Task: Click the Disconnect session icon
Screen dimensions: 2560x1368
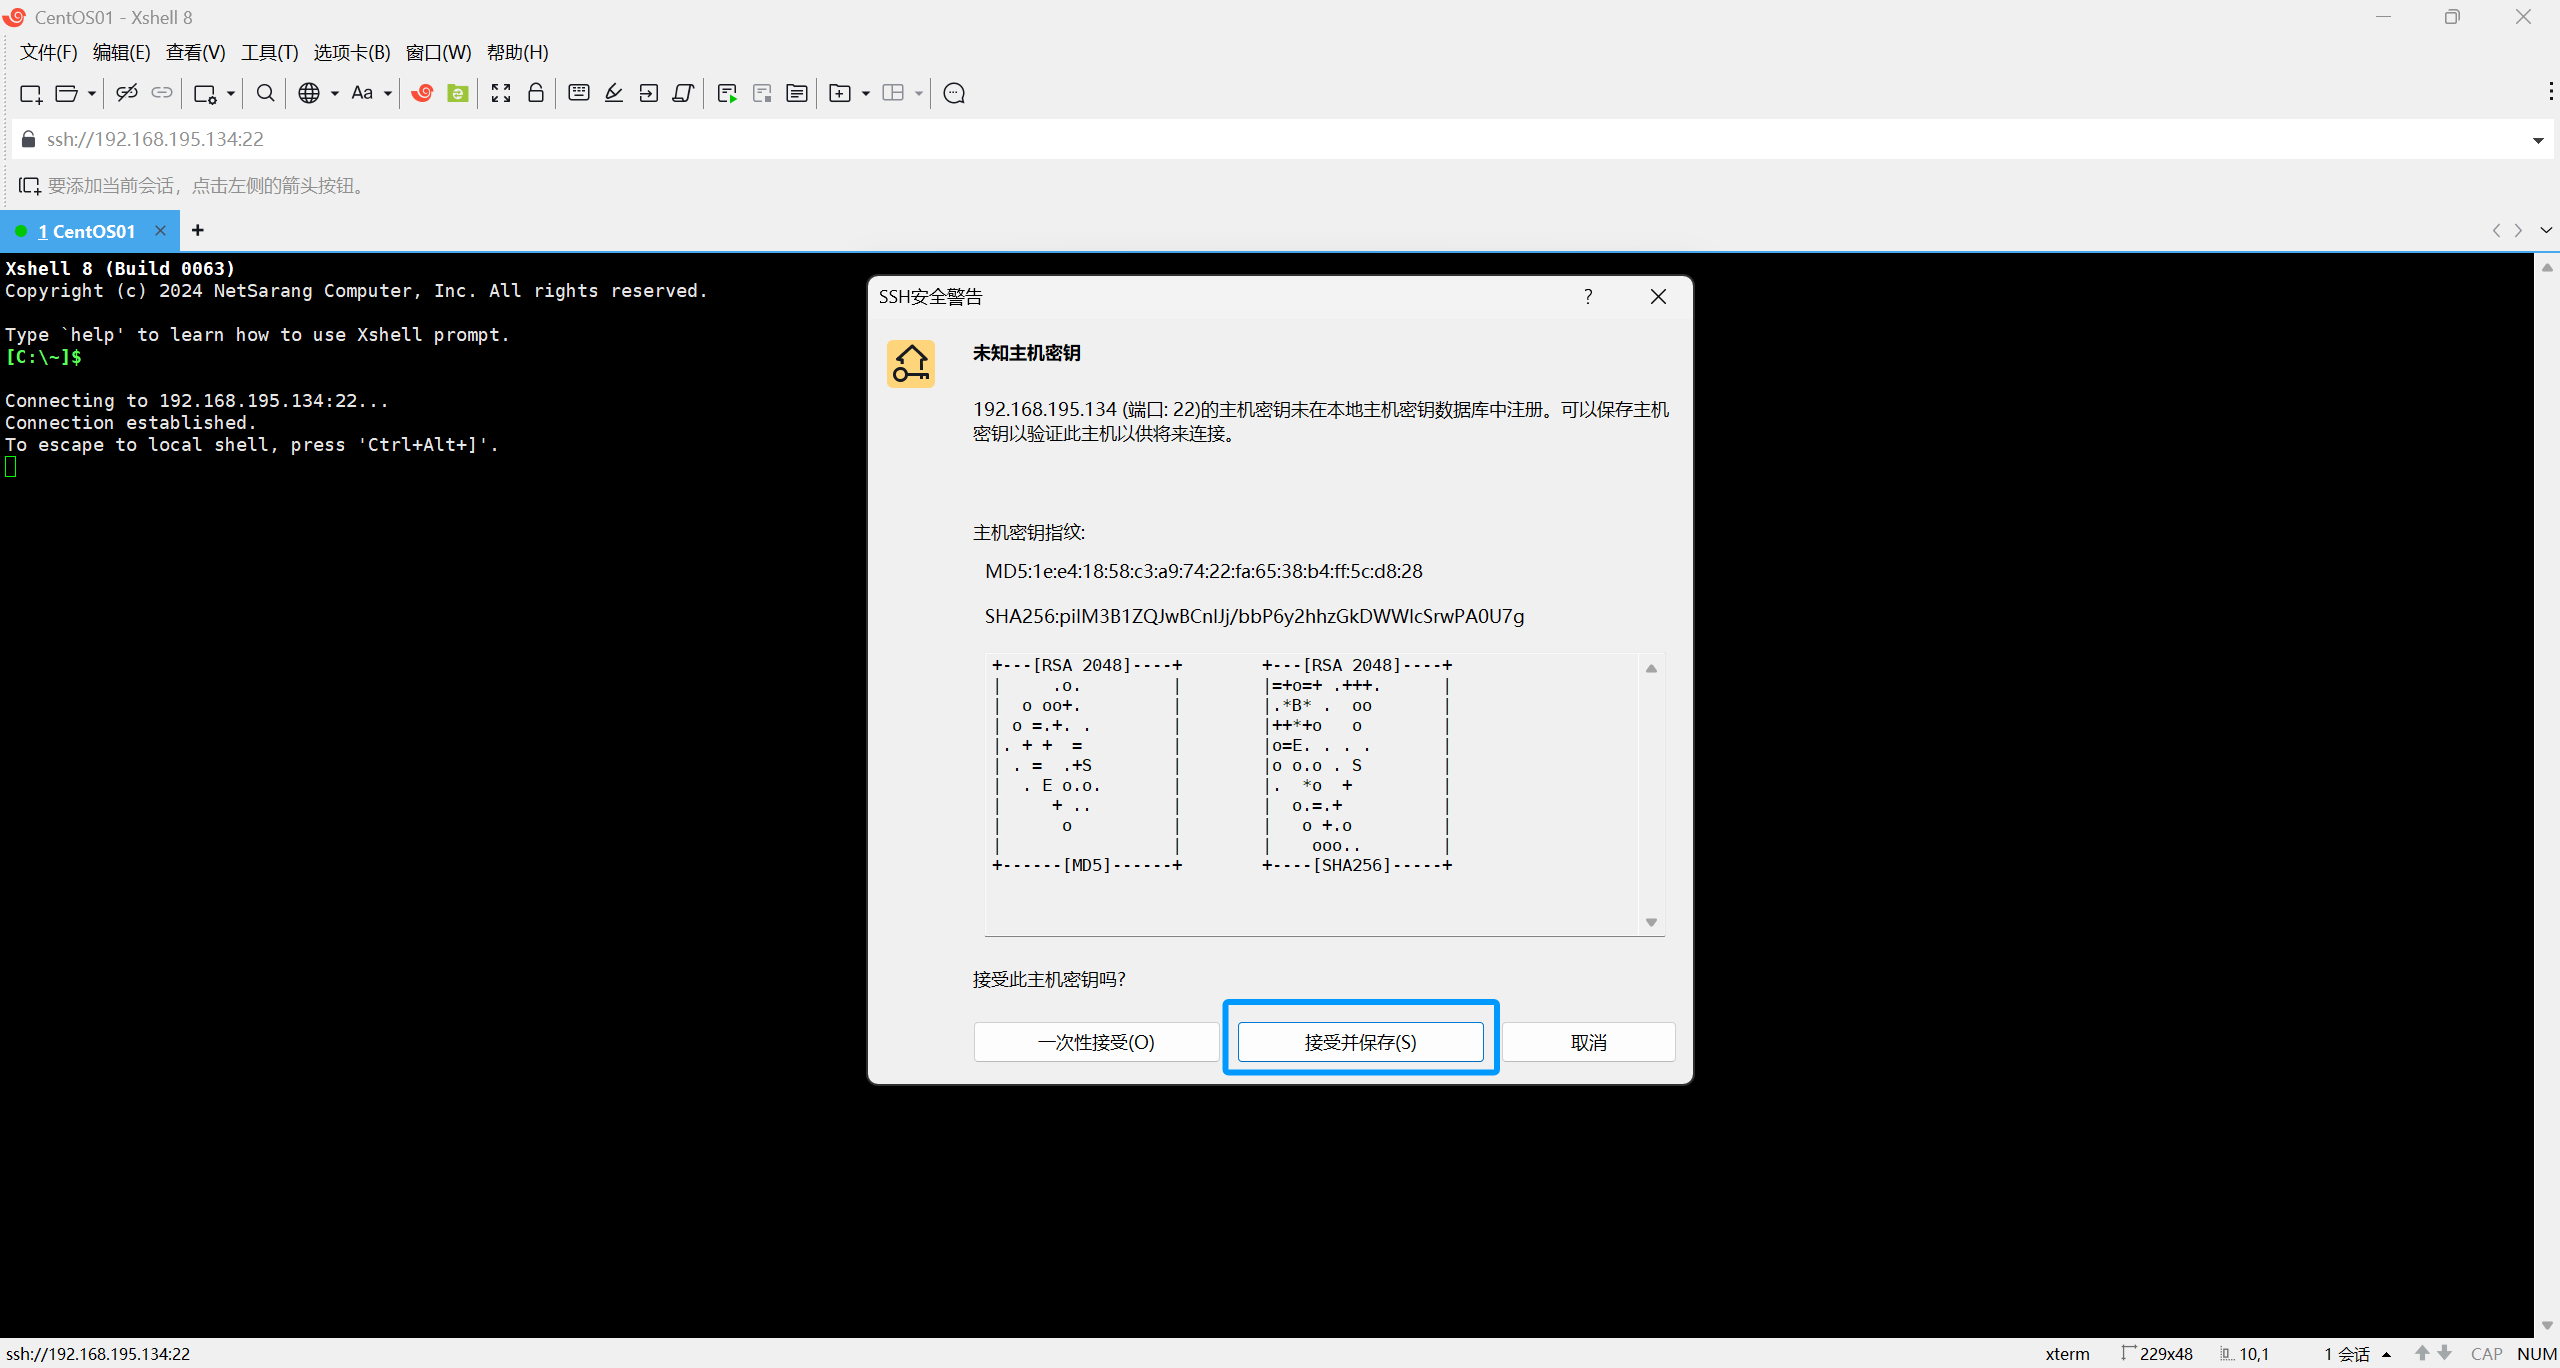Action: (x=126, y=93)
